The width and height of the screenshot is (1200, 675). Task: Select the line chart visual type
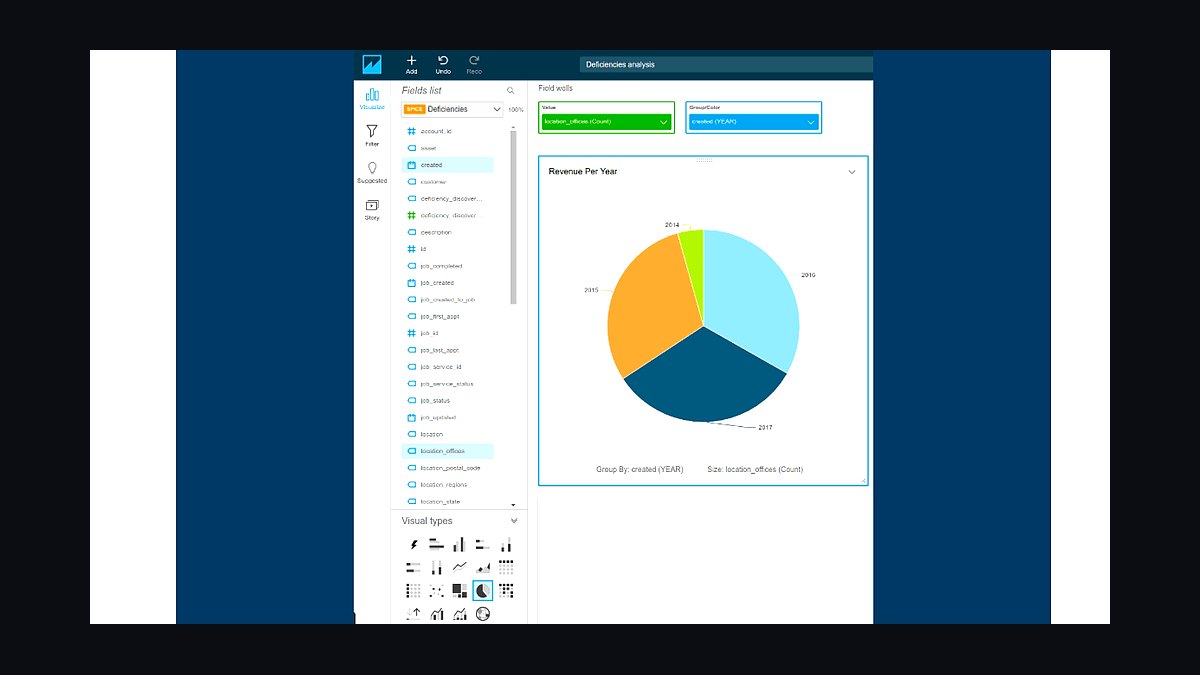460,567
